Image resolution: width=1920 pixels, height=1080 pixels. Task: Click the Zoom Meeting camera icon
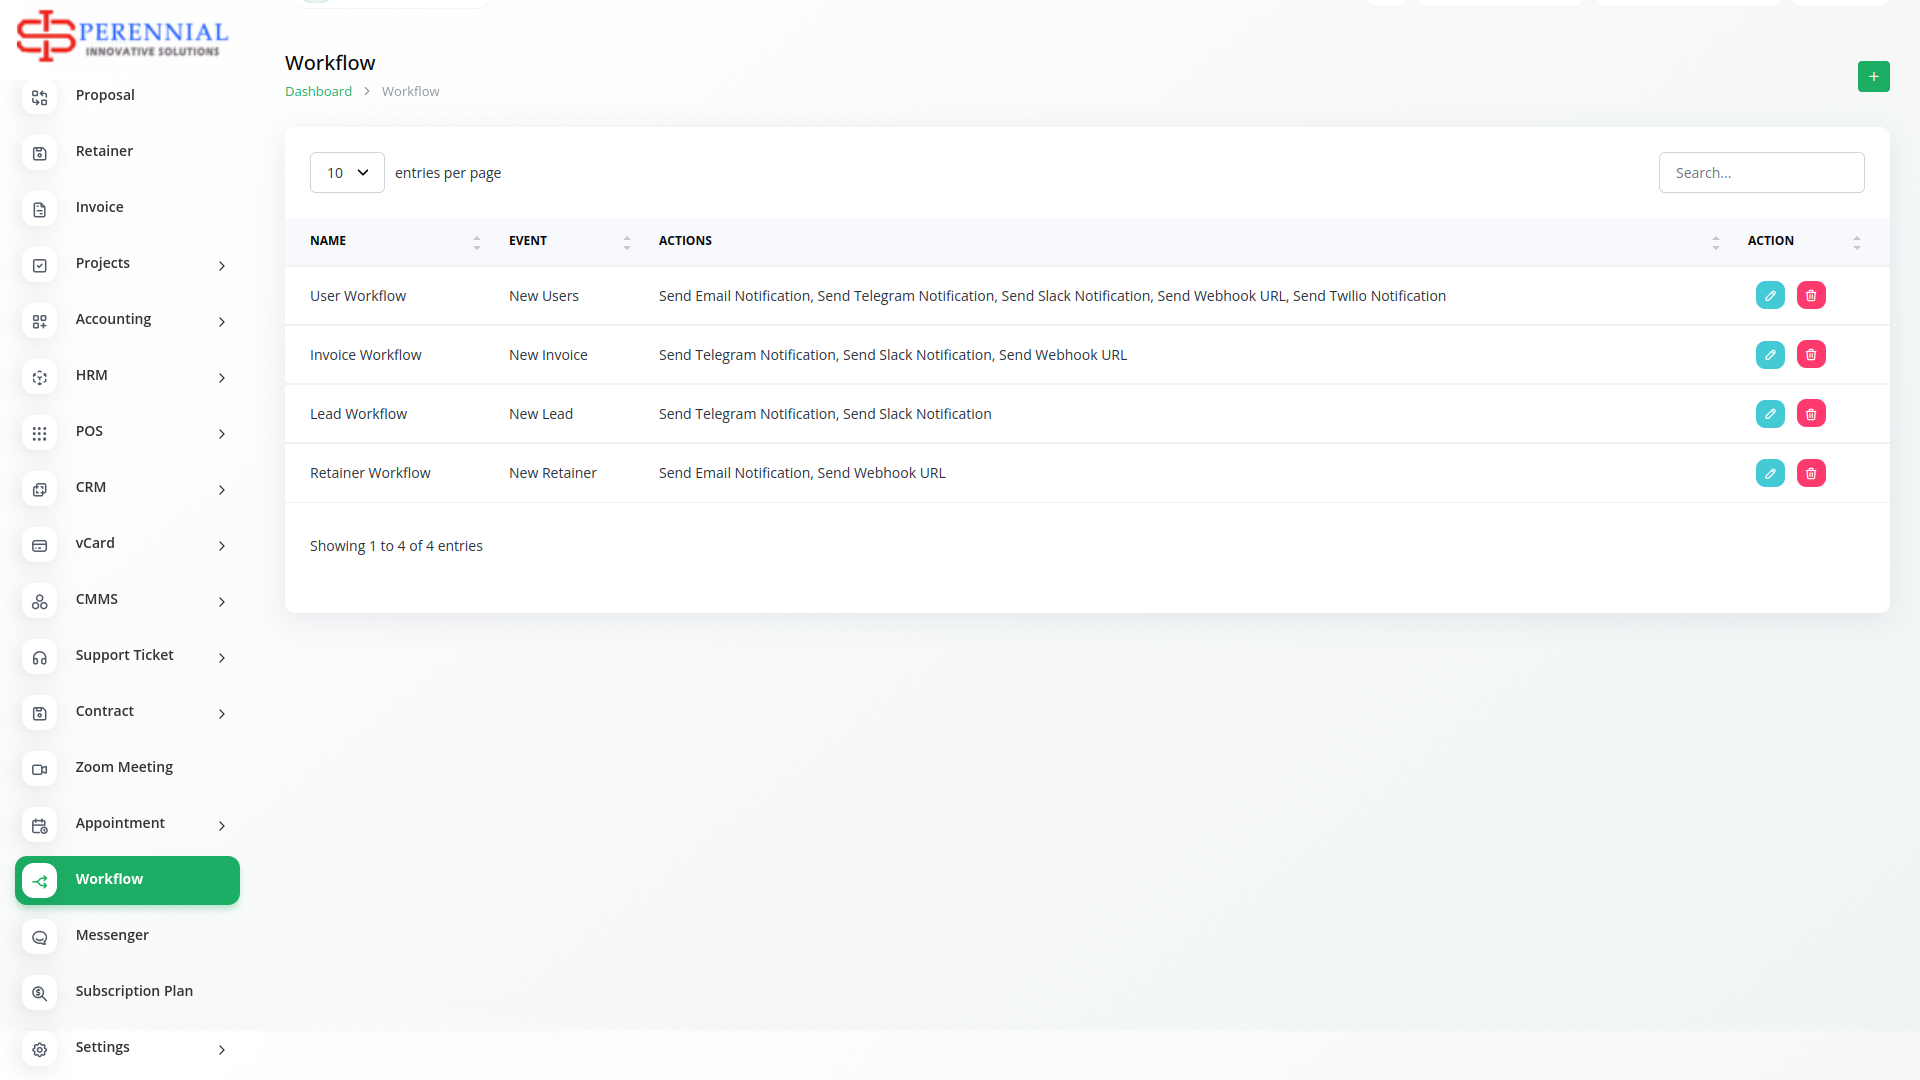(x=40, y=769)
